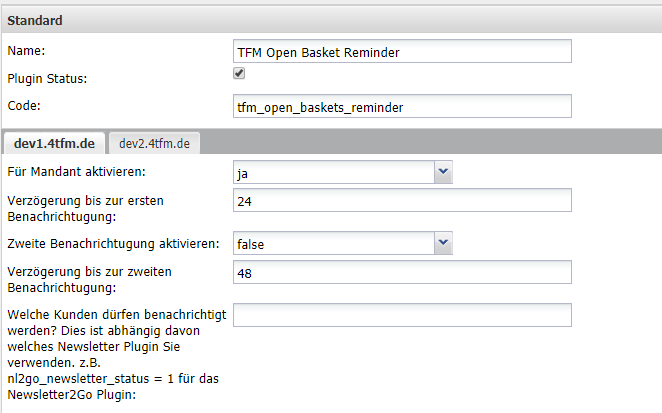This screenshot has width=662, height=413.
Task: Select the second notification delay field showing 48
Action: (401, 272)
